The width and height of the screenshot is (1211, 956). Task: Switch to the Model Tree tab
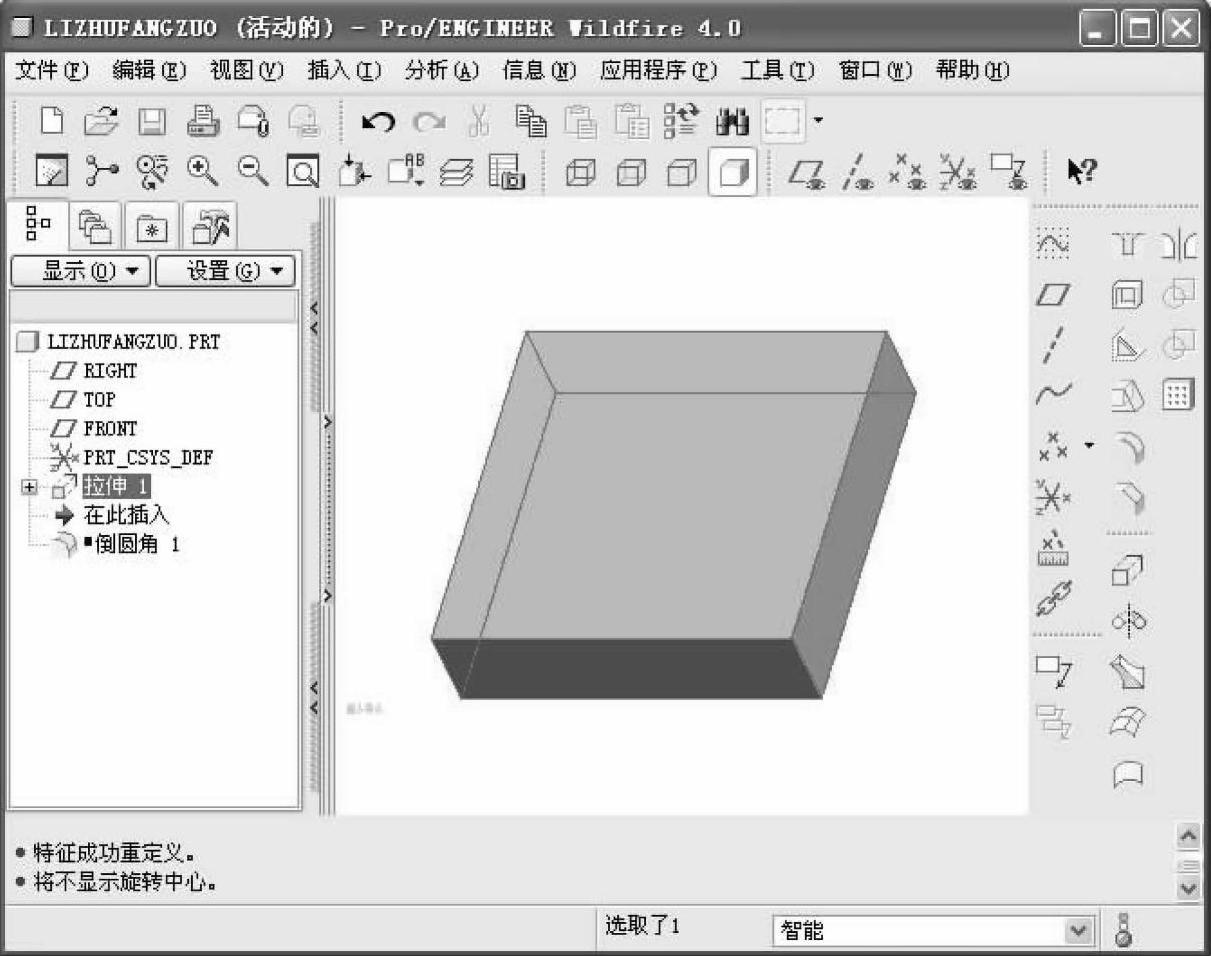39,224
